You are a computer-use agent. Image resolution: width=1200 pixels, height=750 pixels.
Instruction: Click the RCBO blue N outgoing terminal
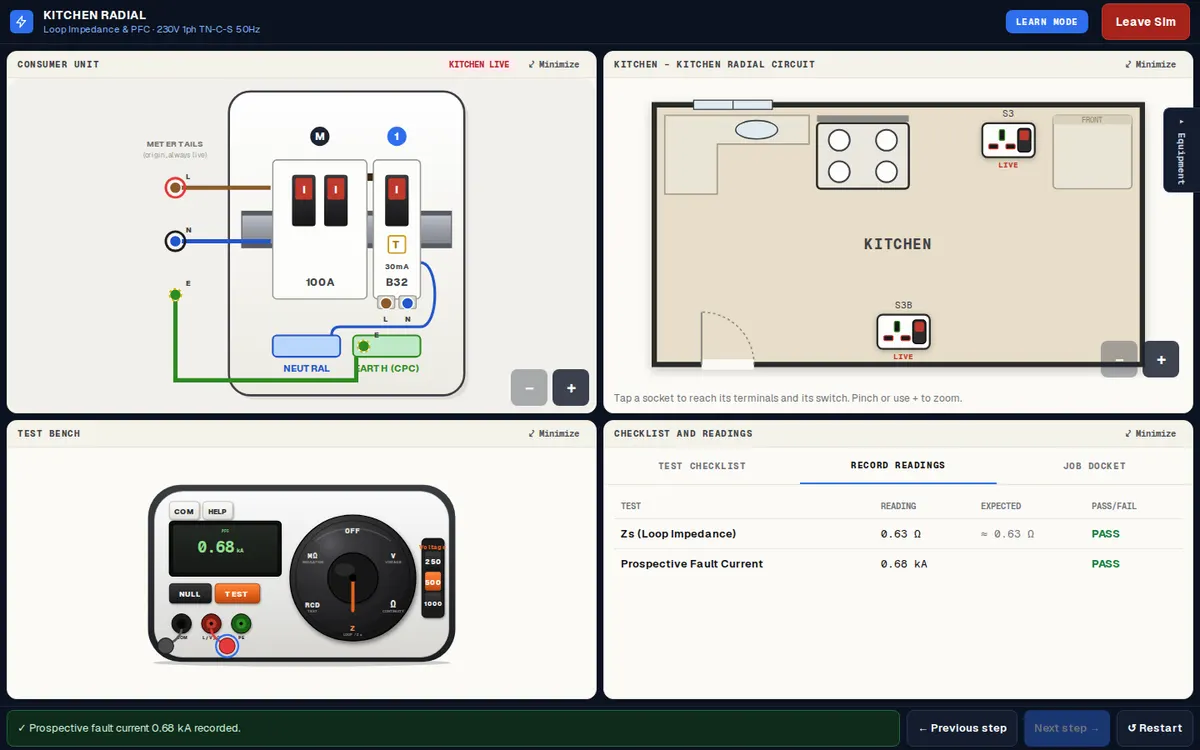coord(407,303)
